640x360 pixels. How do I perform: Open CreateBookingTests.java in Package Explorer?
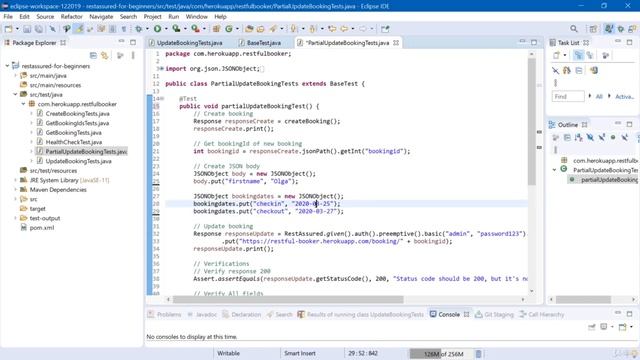77,113
